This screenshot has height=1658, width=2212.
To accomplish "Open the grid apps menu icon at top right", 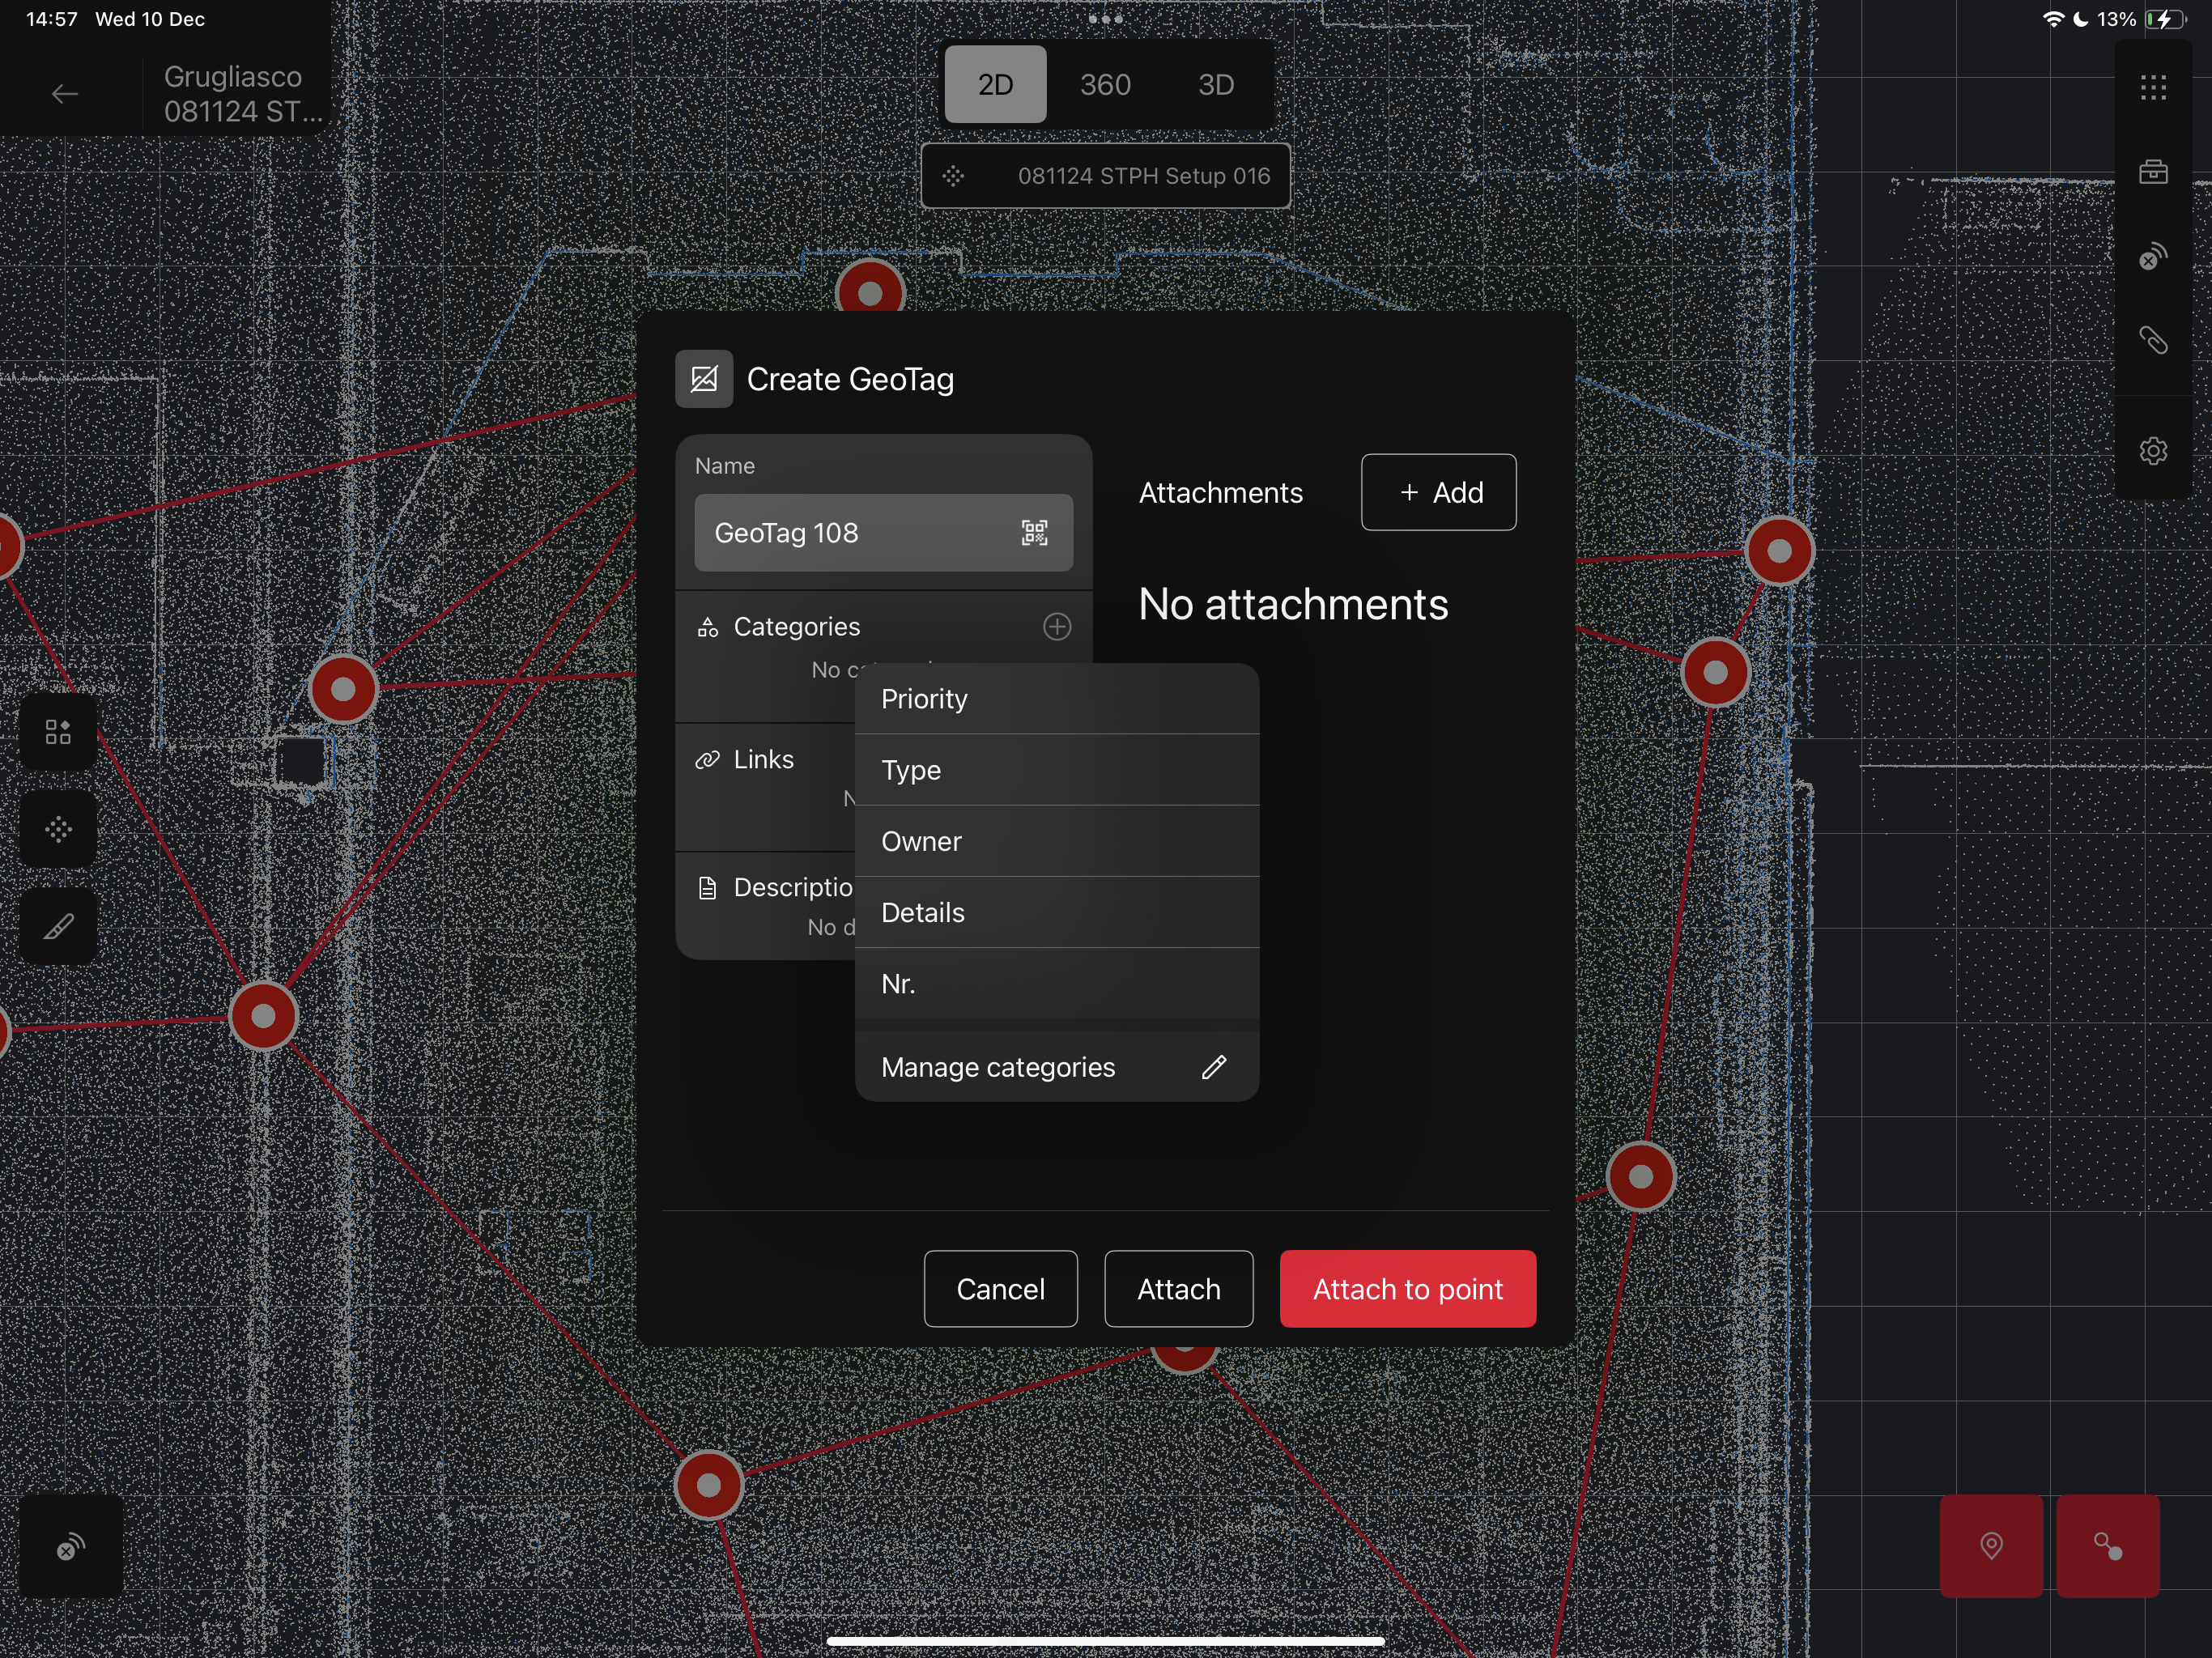I will 2152,88.
